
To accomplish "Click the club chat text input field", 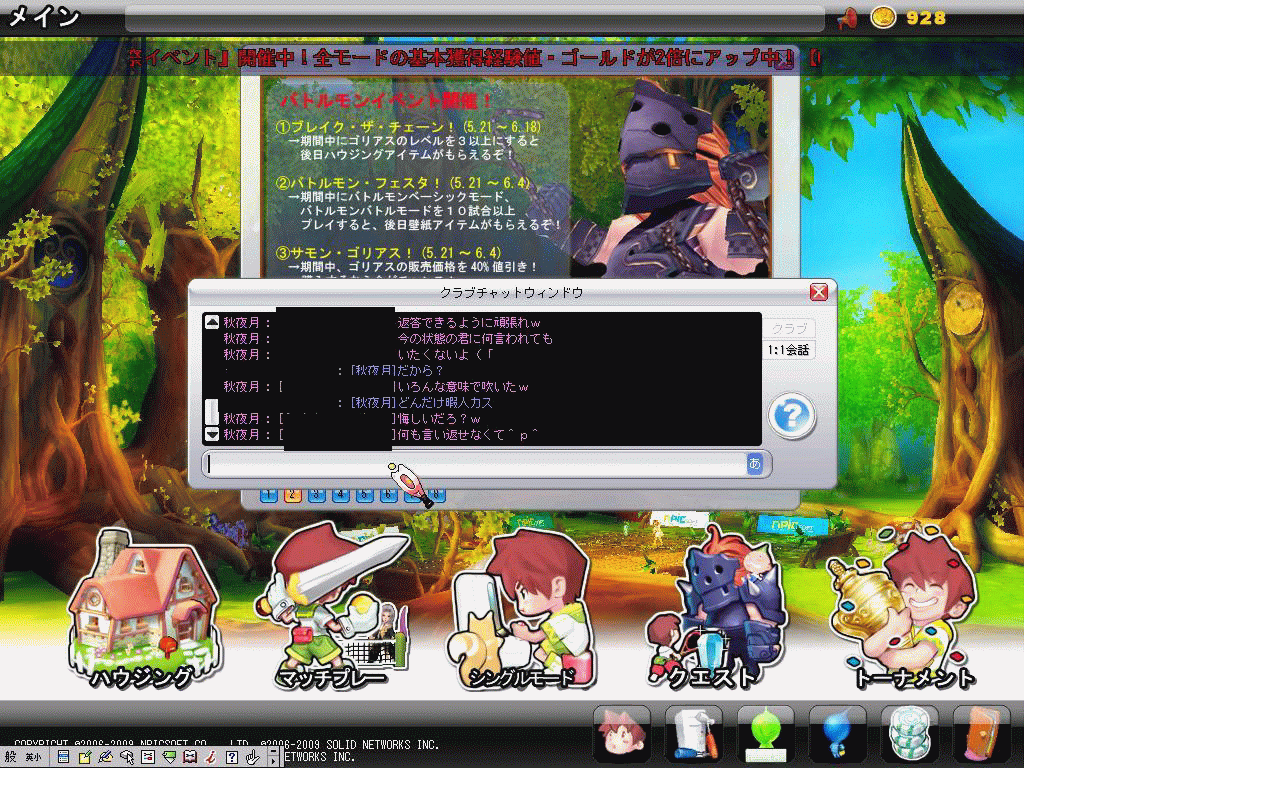I will pyautogui.click(x=475, y=463).
